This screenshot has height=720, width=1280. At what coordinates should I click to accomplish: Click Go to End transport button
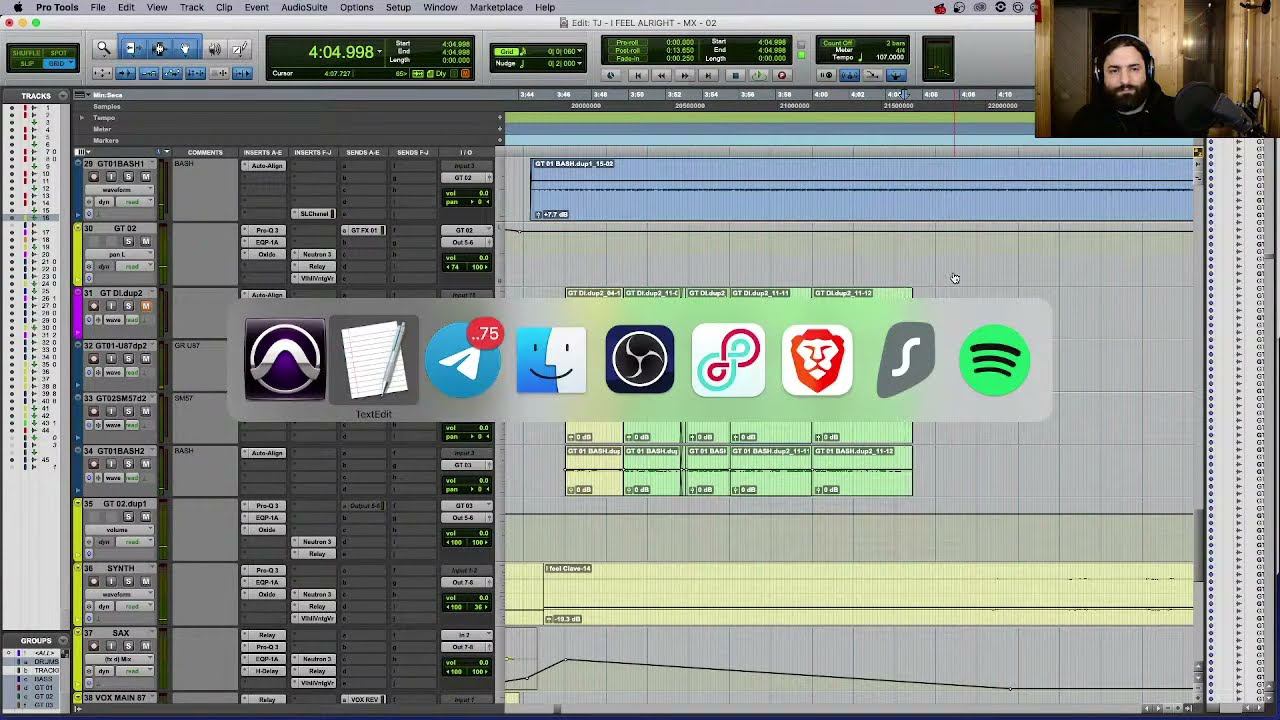[x=709, y=75]
